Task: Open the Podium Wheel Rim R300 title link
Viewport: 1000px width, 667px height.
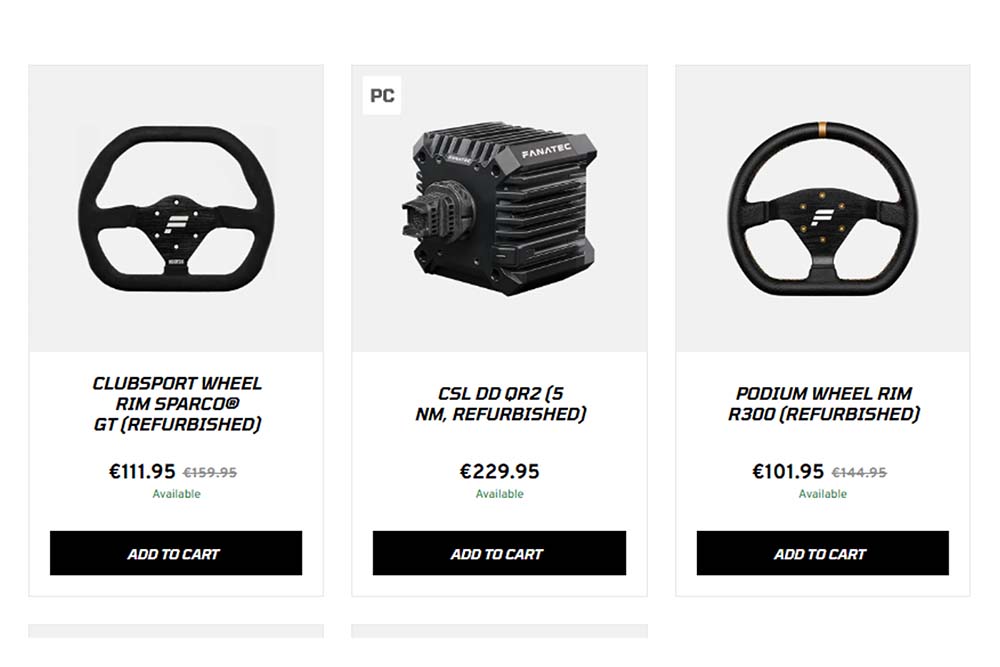Action: click(823, 404)
